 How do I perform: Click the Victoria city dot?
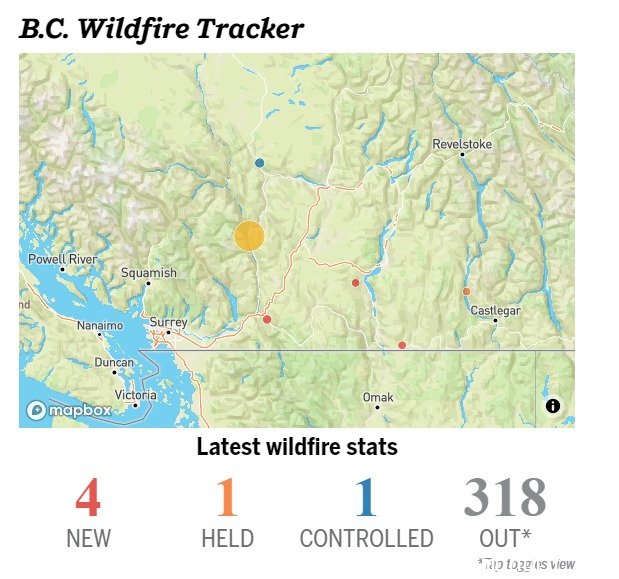coord(135,405)
